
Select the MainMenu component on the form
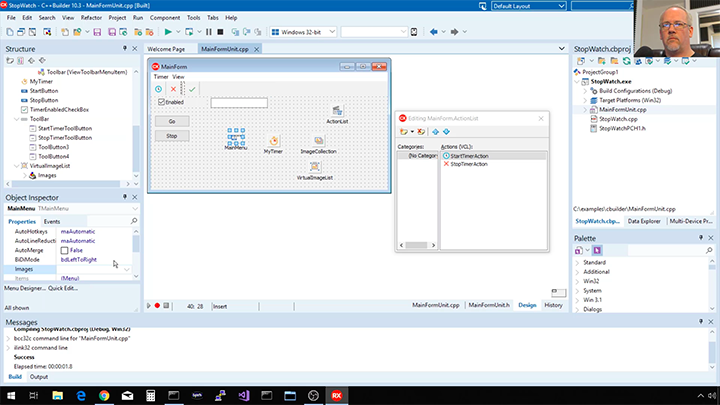[236, 137]
